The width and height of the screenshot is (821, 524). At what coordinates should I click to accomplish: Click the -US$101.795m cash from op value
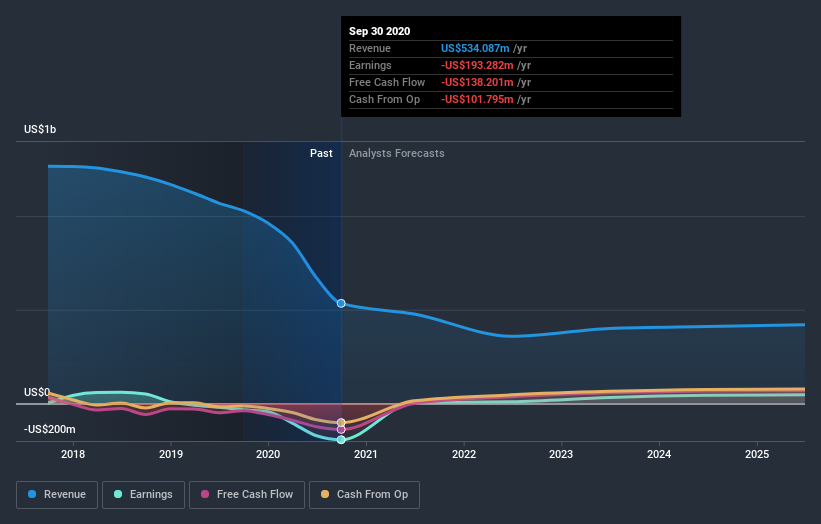(477, 99)
